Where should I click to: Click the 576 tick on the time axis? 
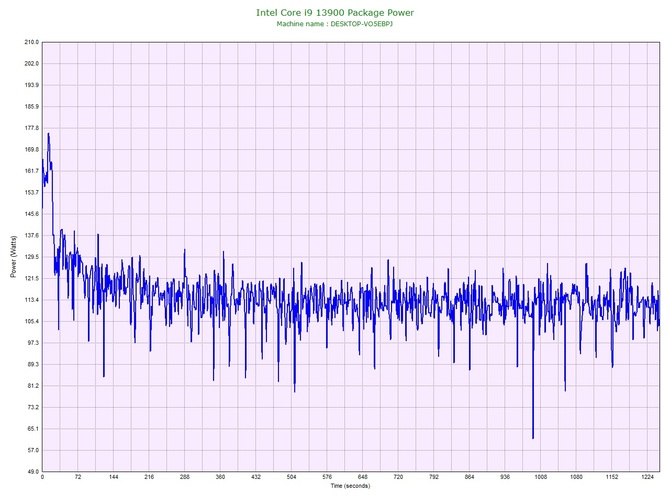pyautogui.click(x=327, y=477)
